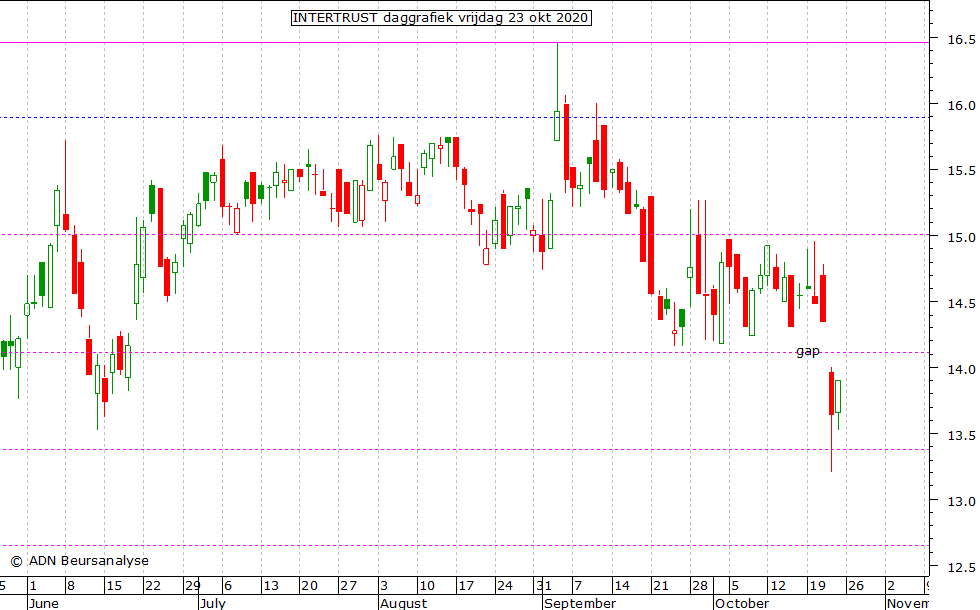980x610 pixels.
Task: Click the date label 3 under August
Action: pyautogui.click(x=384, y=586)
